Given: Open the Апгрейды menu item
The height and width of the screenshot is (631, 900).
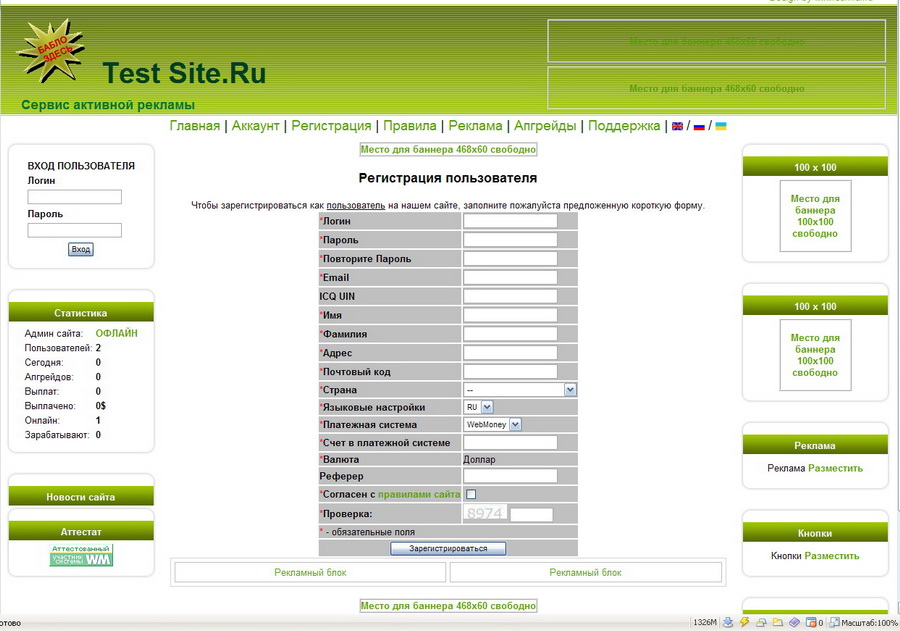Looking at the screenshot, I should [x=545, y=126].
